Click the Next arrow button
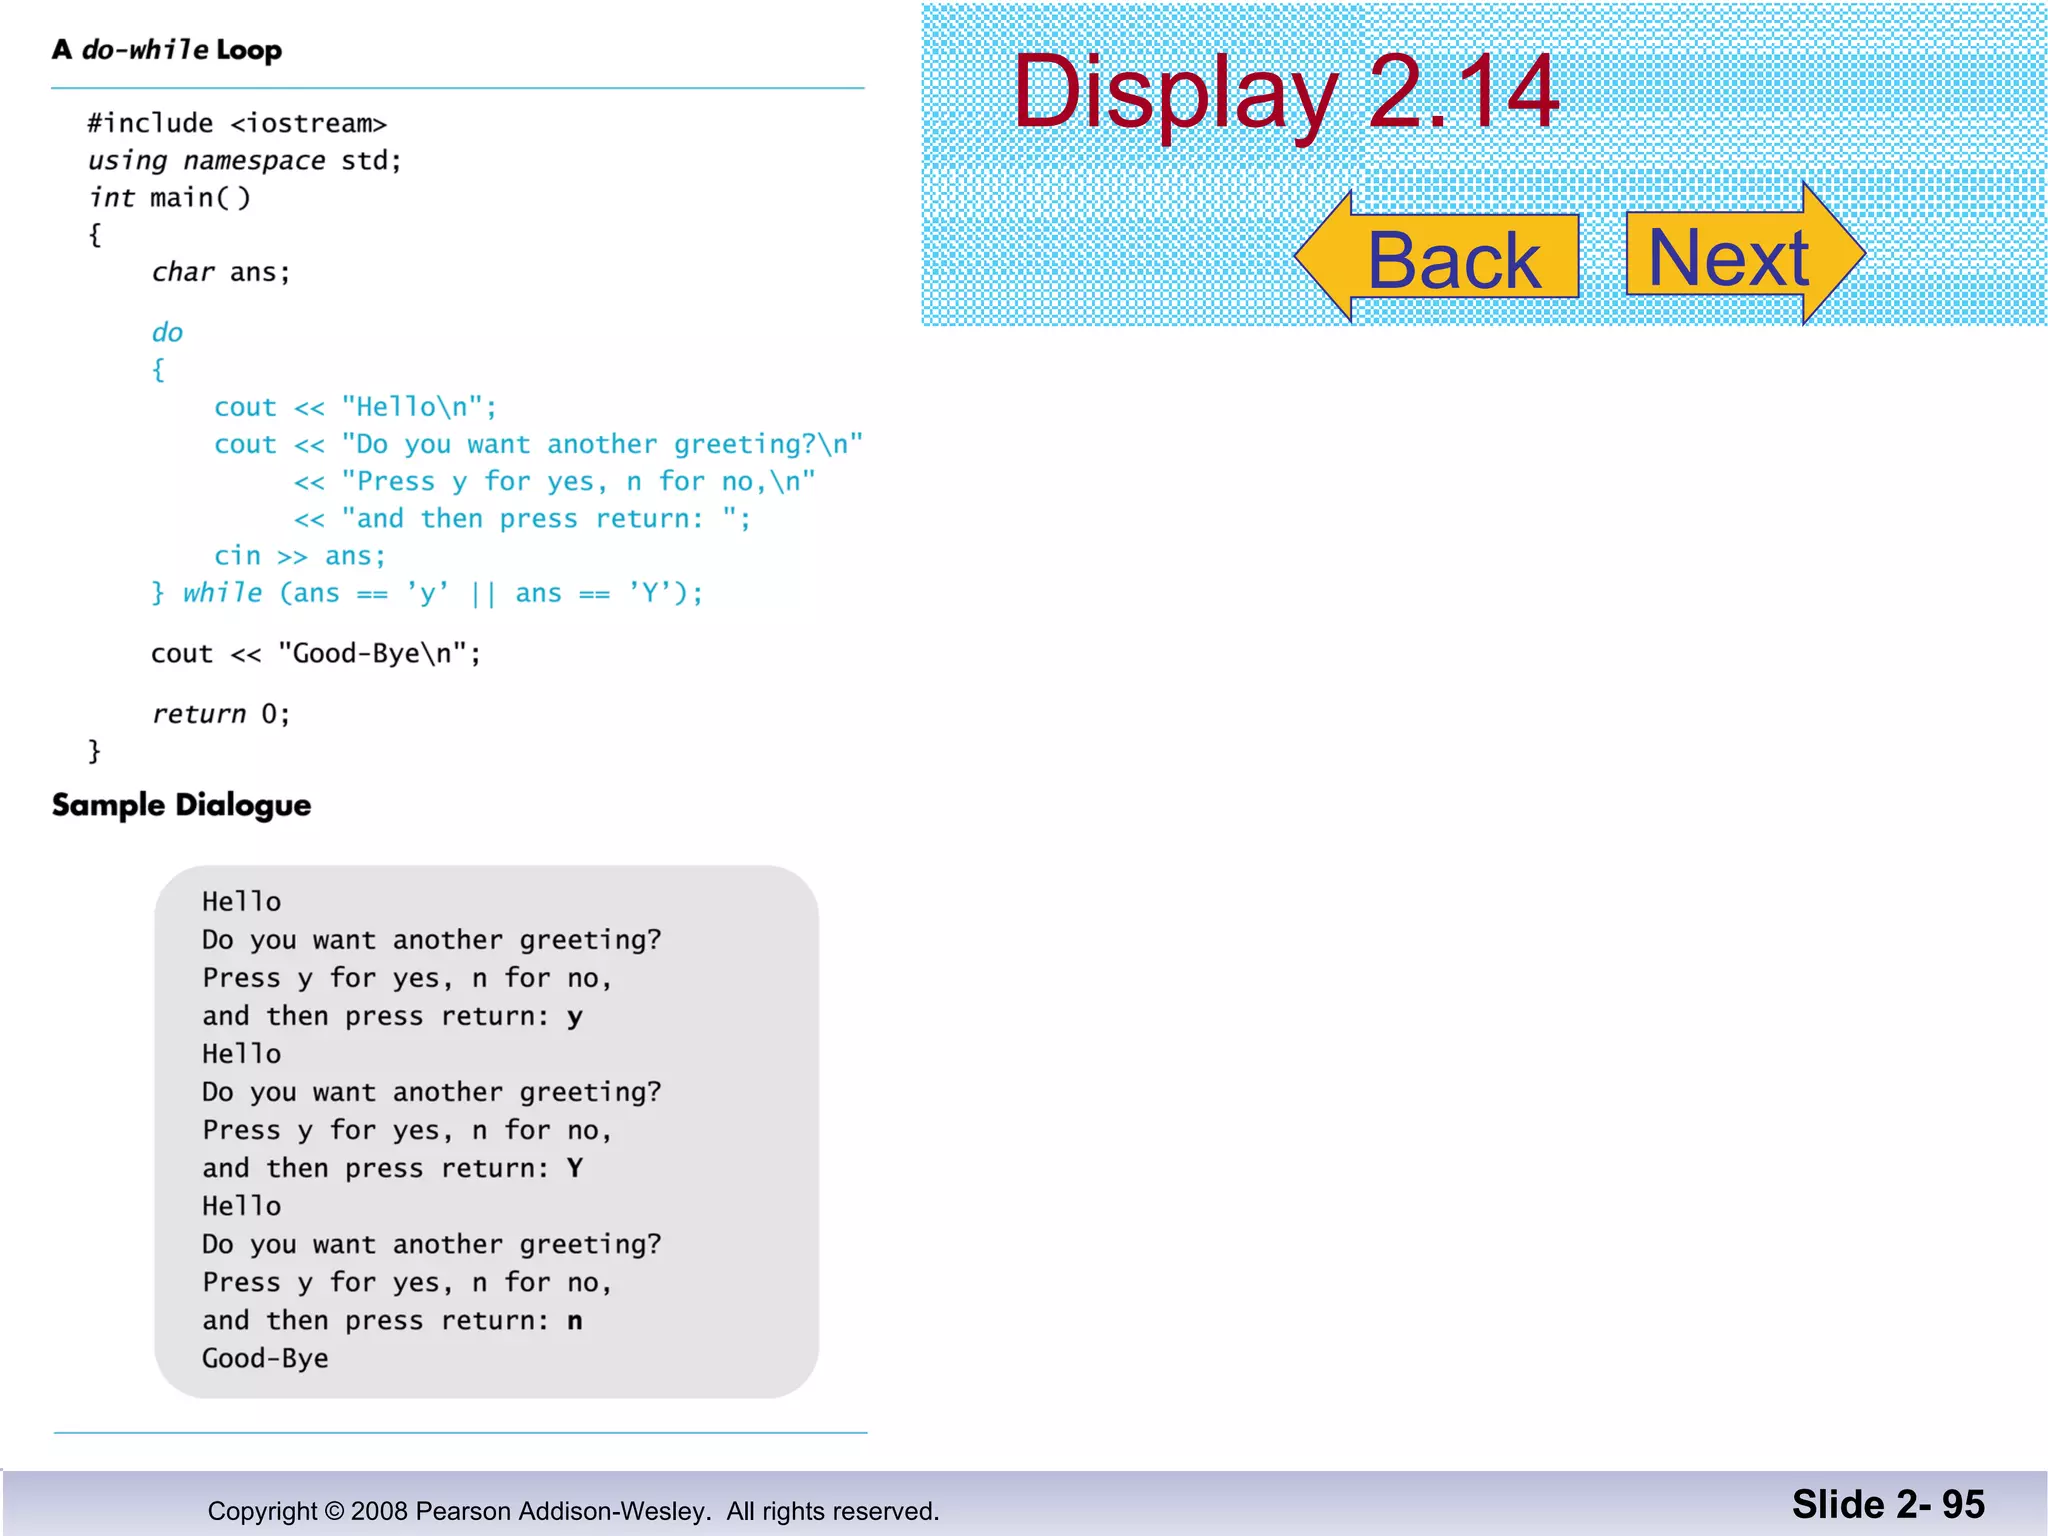The width and height of the screenshot is (2048, 1536). pyautogui.click(x=1745, y=254)
